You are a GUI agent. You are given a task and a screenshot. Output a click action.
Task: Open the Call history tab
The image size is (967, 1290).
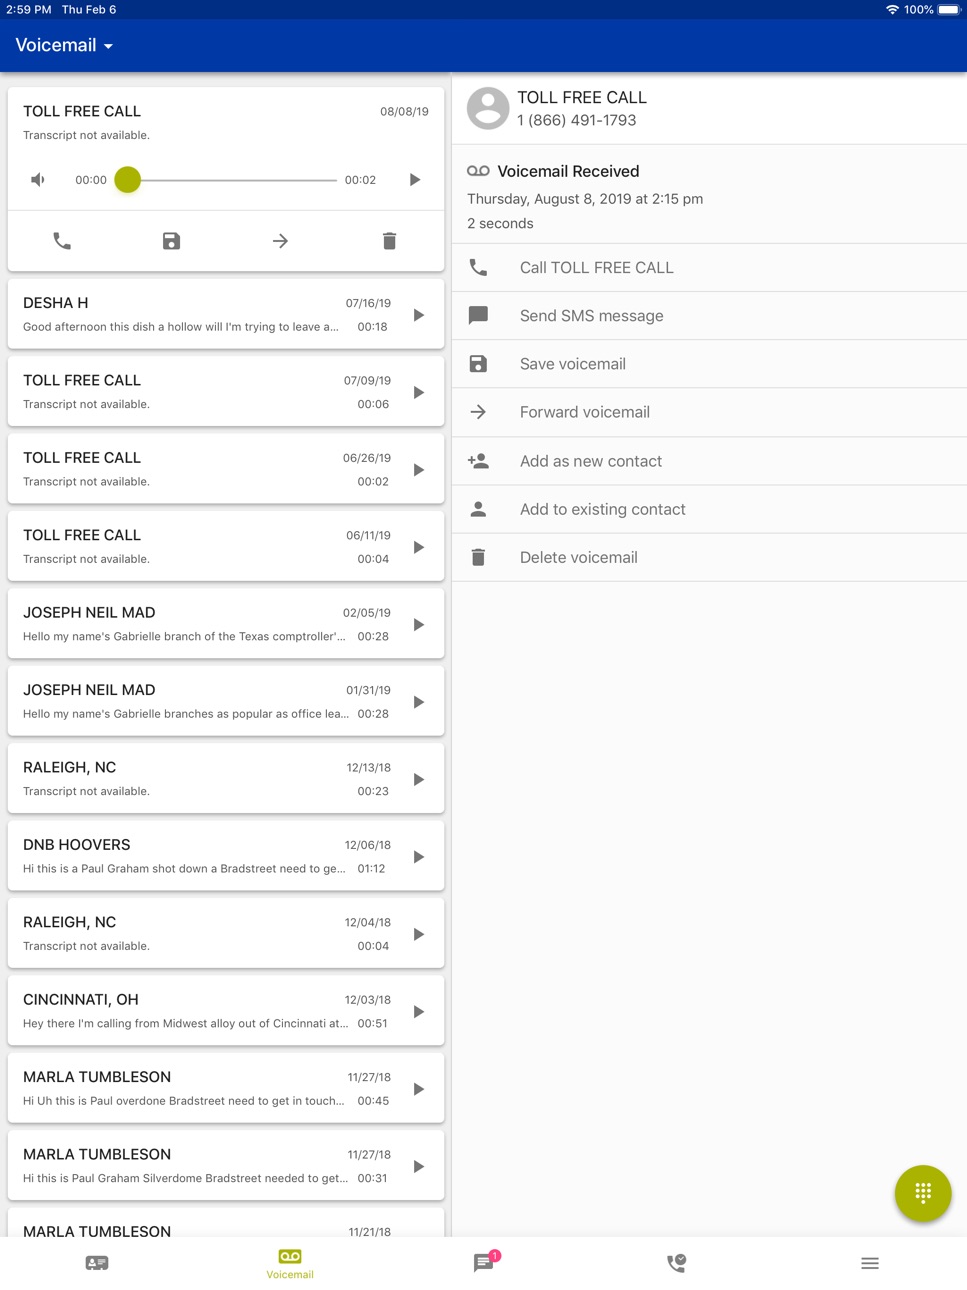[x=677, y=1263]
